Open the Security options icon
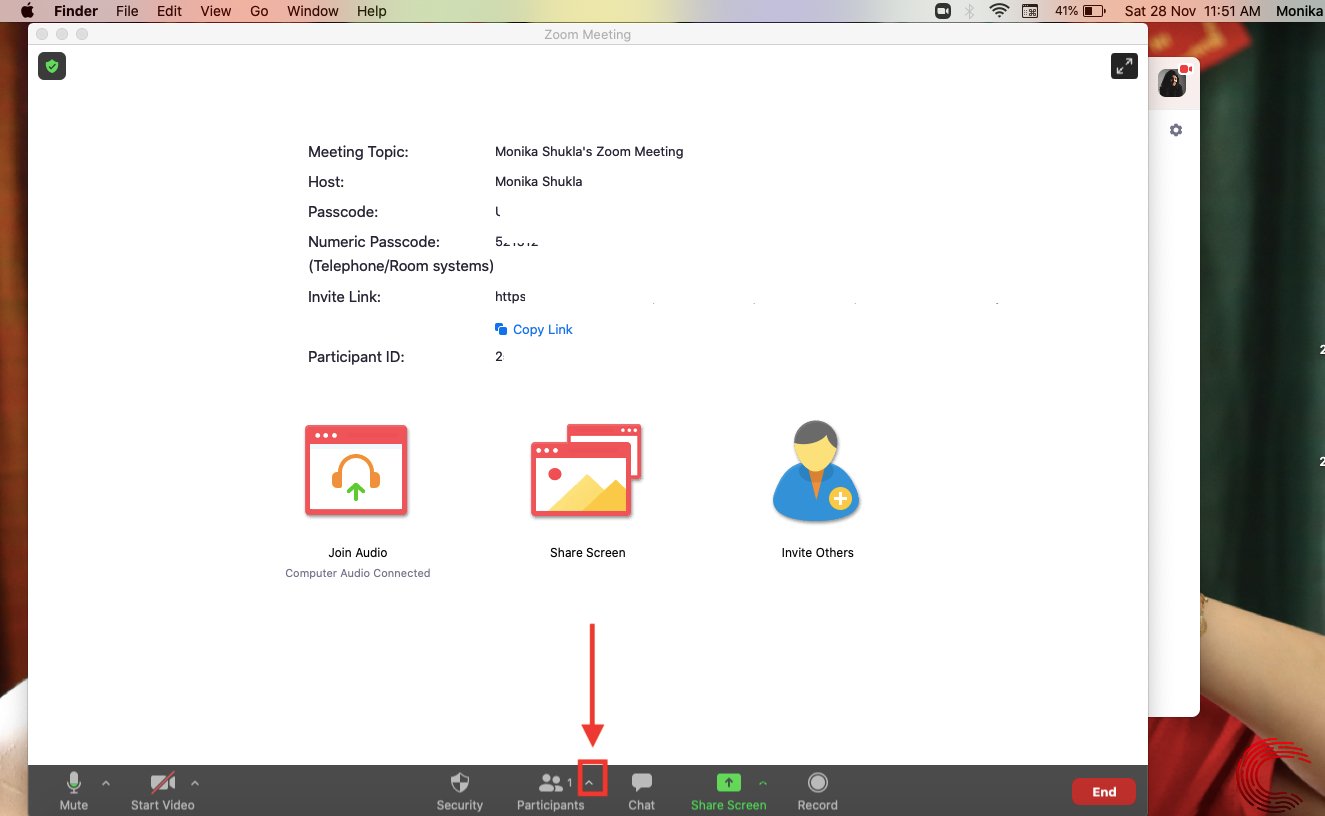The height and width of the screenshot is (816, 1325). pyautogui.click(x=459, y=790)
